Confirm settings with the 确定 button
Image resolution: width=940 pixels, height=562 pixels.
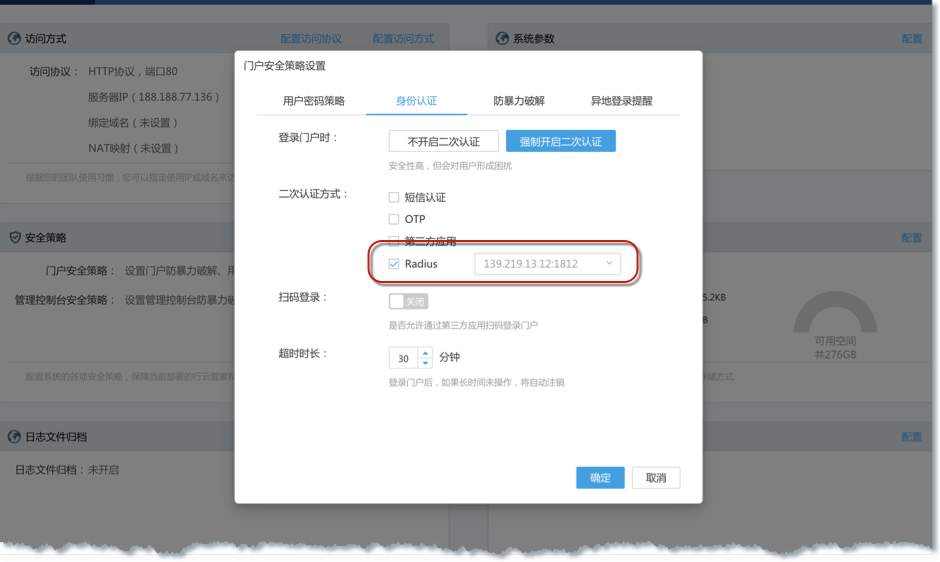coord(600,478)
